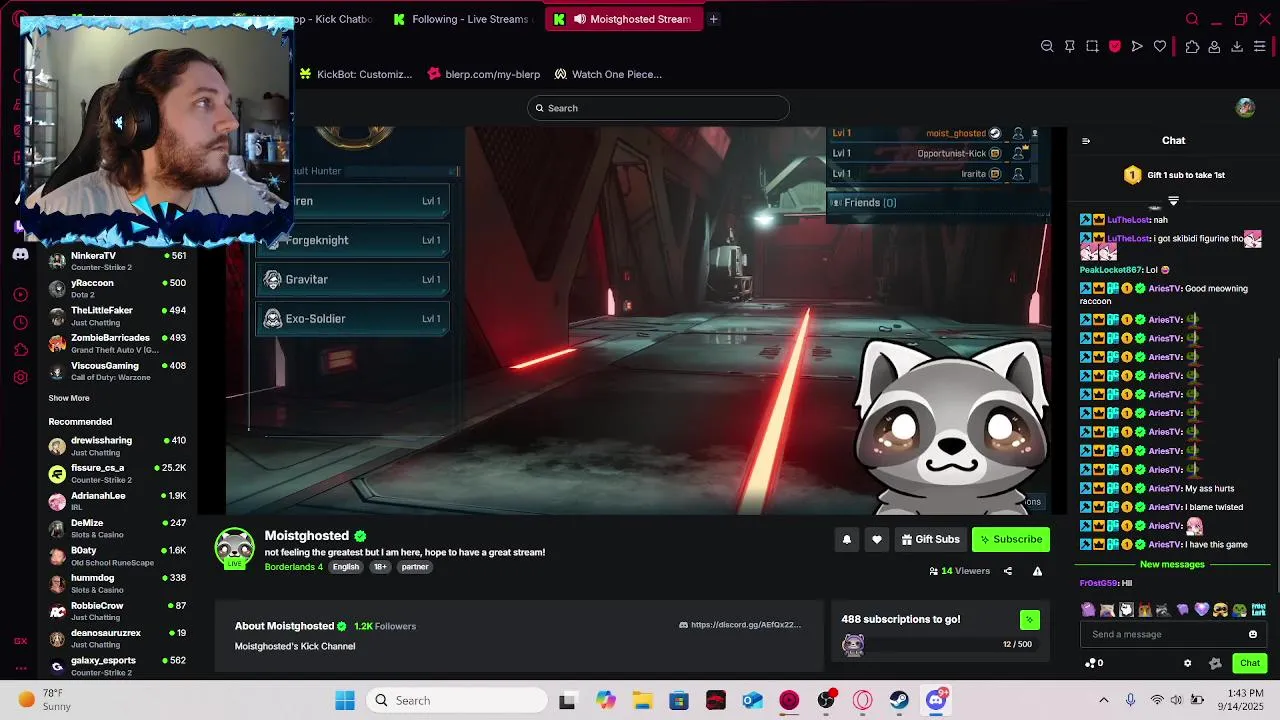Select the purple heart emote in quick emote bar
Screen dimensions: 1280x720
coord(1202,610)
